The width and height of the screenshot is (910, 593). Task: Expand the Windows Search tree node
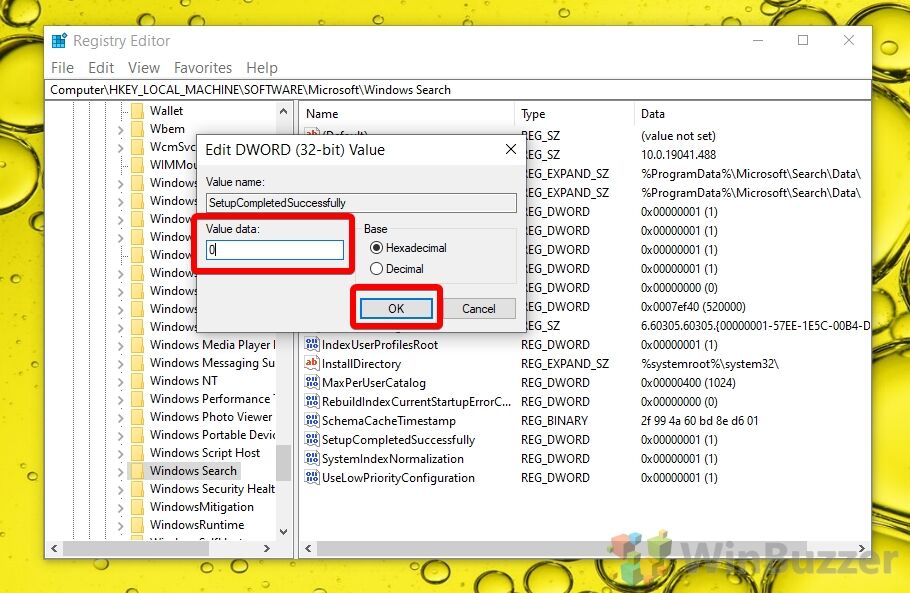coord(121,471)
